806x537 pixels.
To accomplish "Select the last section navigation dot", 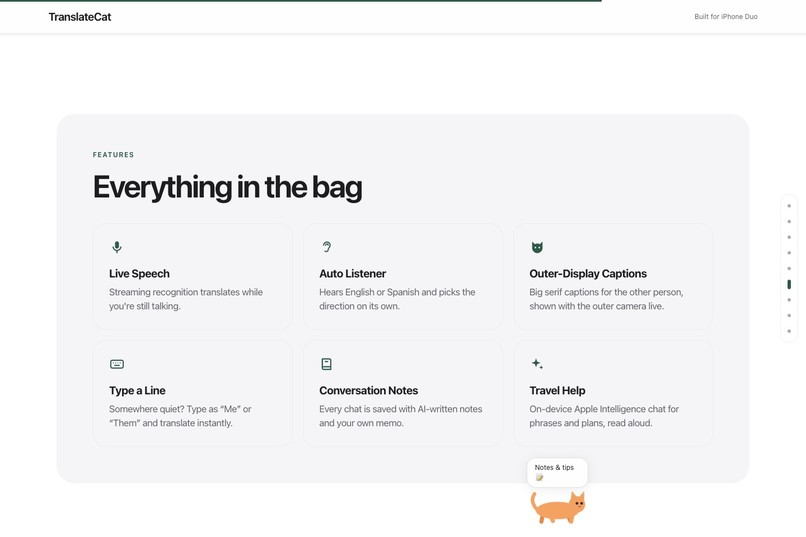I will 789,331.
